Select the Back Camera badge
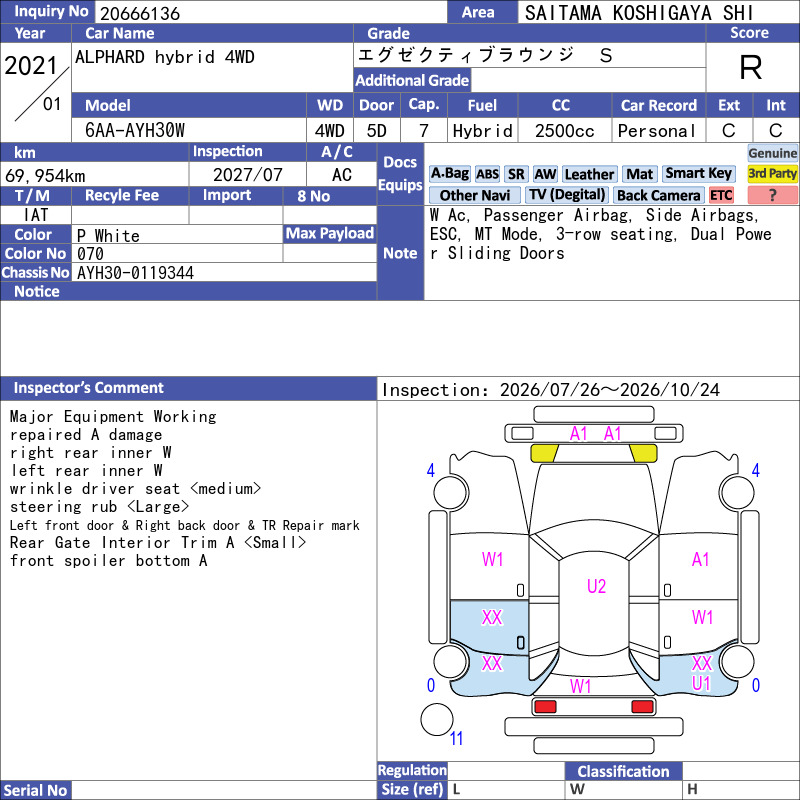 tap(658, 195)
